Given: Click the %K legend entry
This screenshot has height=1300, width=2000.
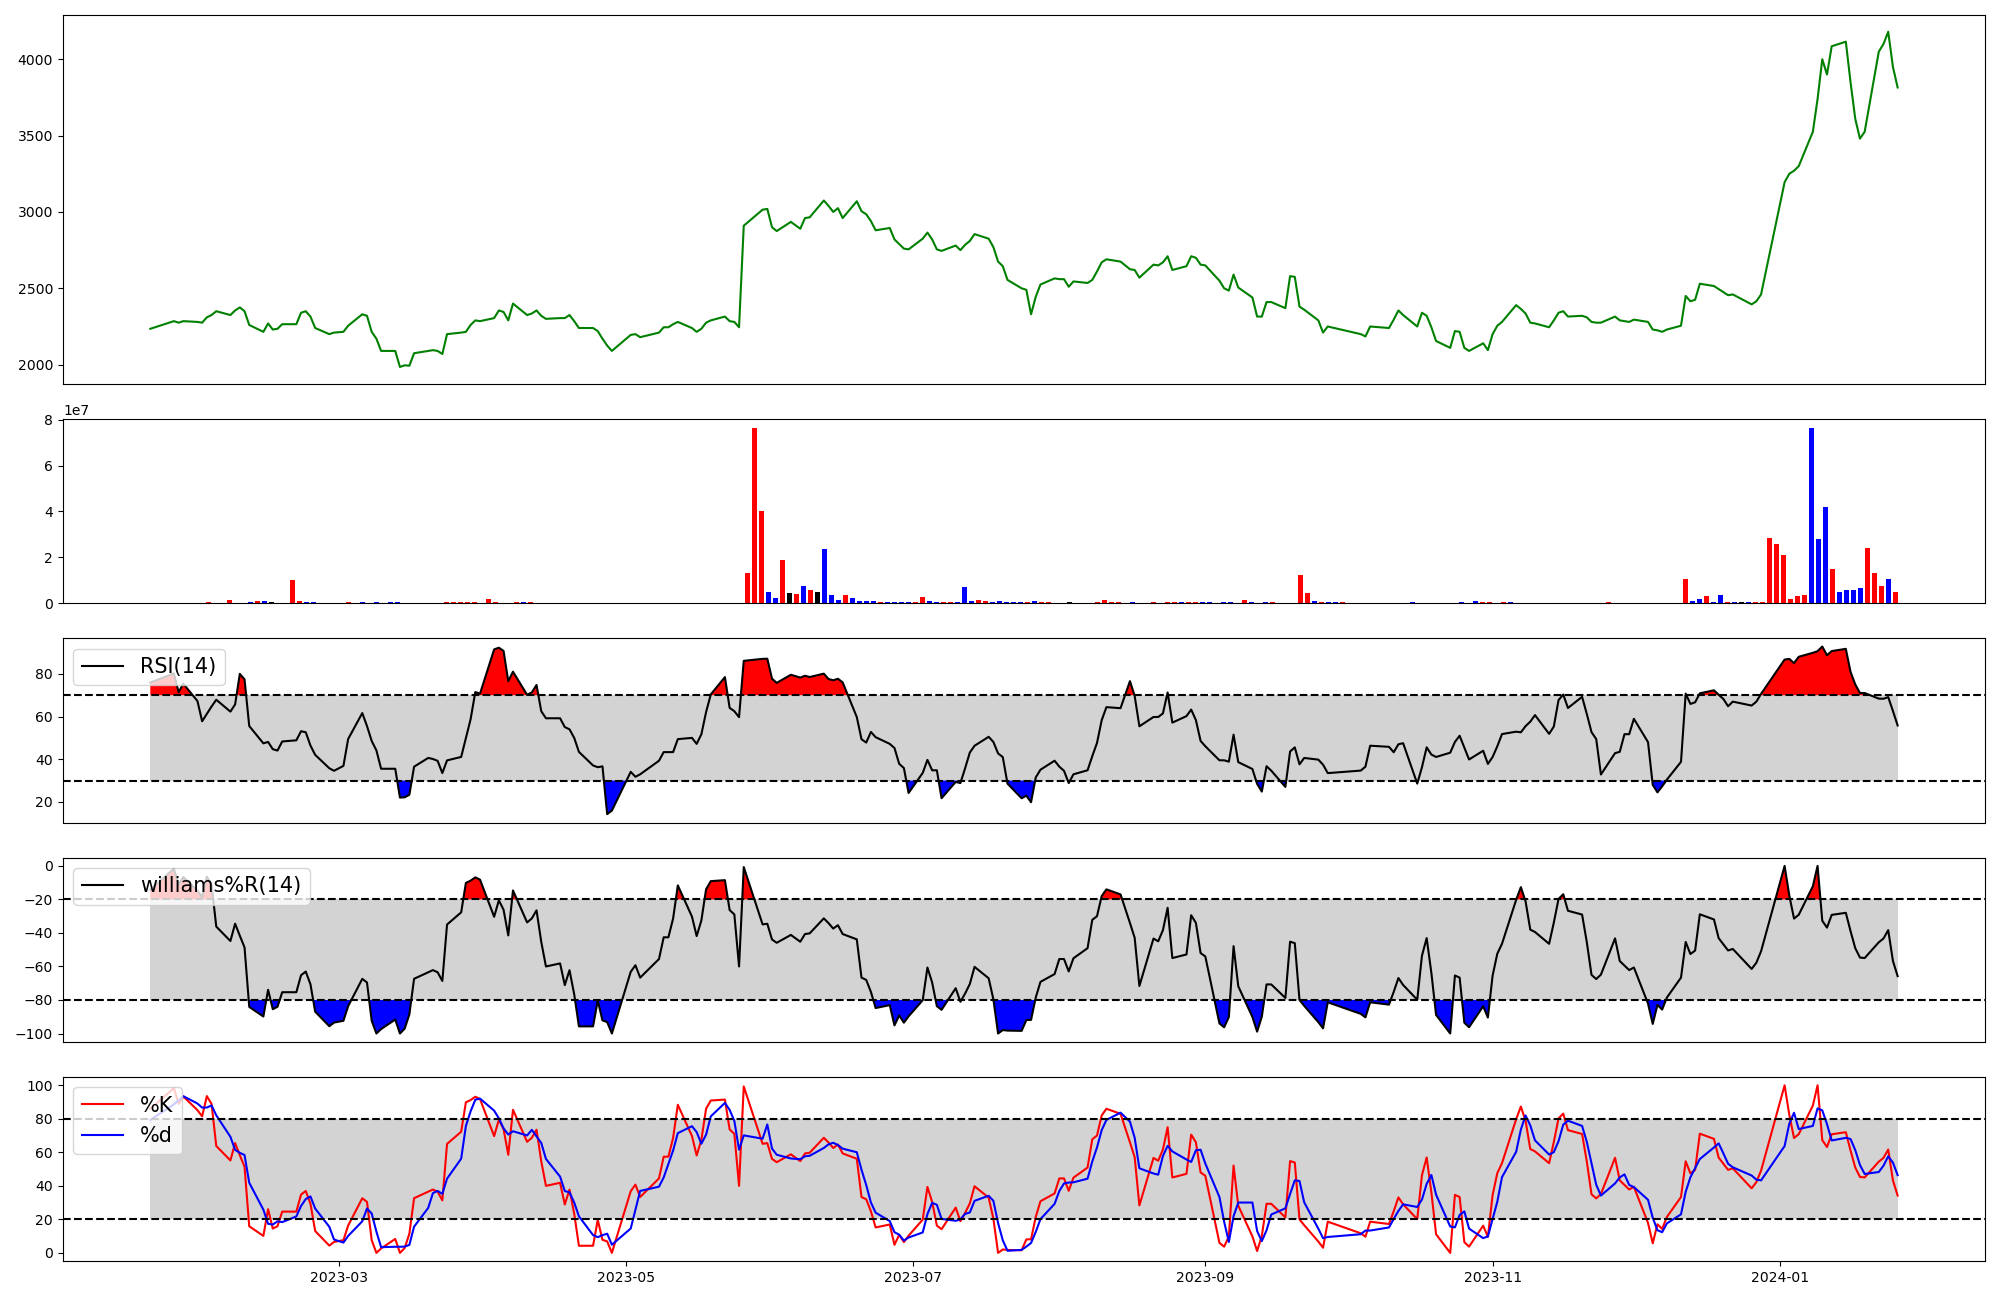Looking at the screenshot, I should pyautogui.click(x=156, y=1105).
